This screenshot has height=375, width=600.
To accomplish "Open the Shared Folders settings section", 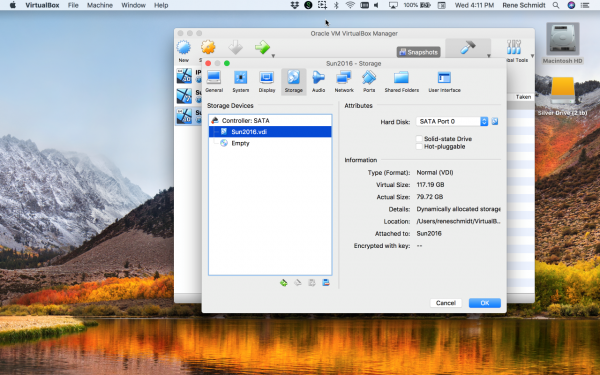I will (x=401, y=82).
